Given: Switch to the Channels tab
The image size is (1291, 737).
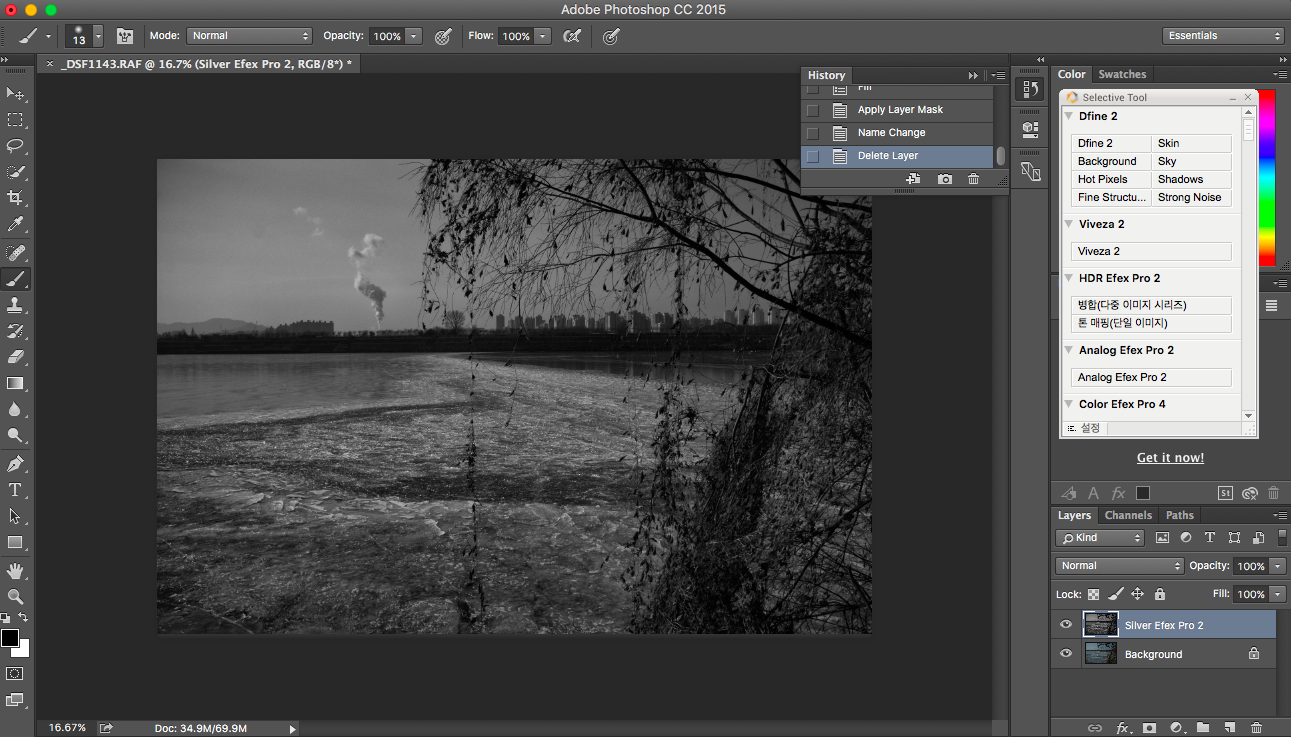Looking at the screenshot, I should click(x=1128, y=515).
